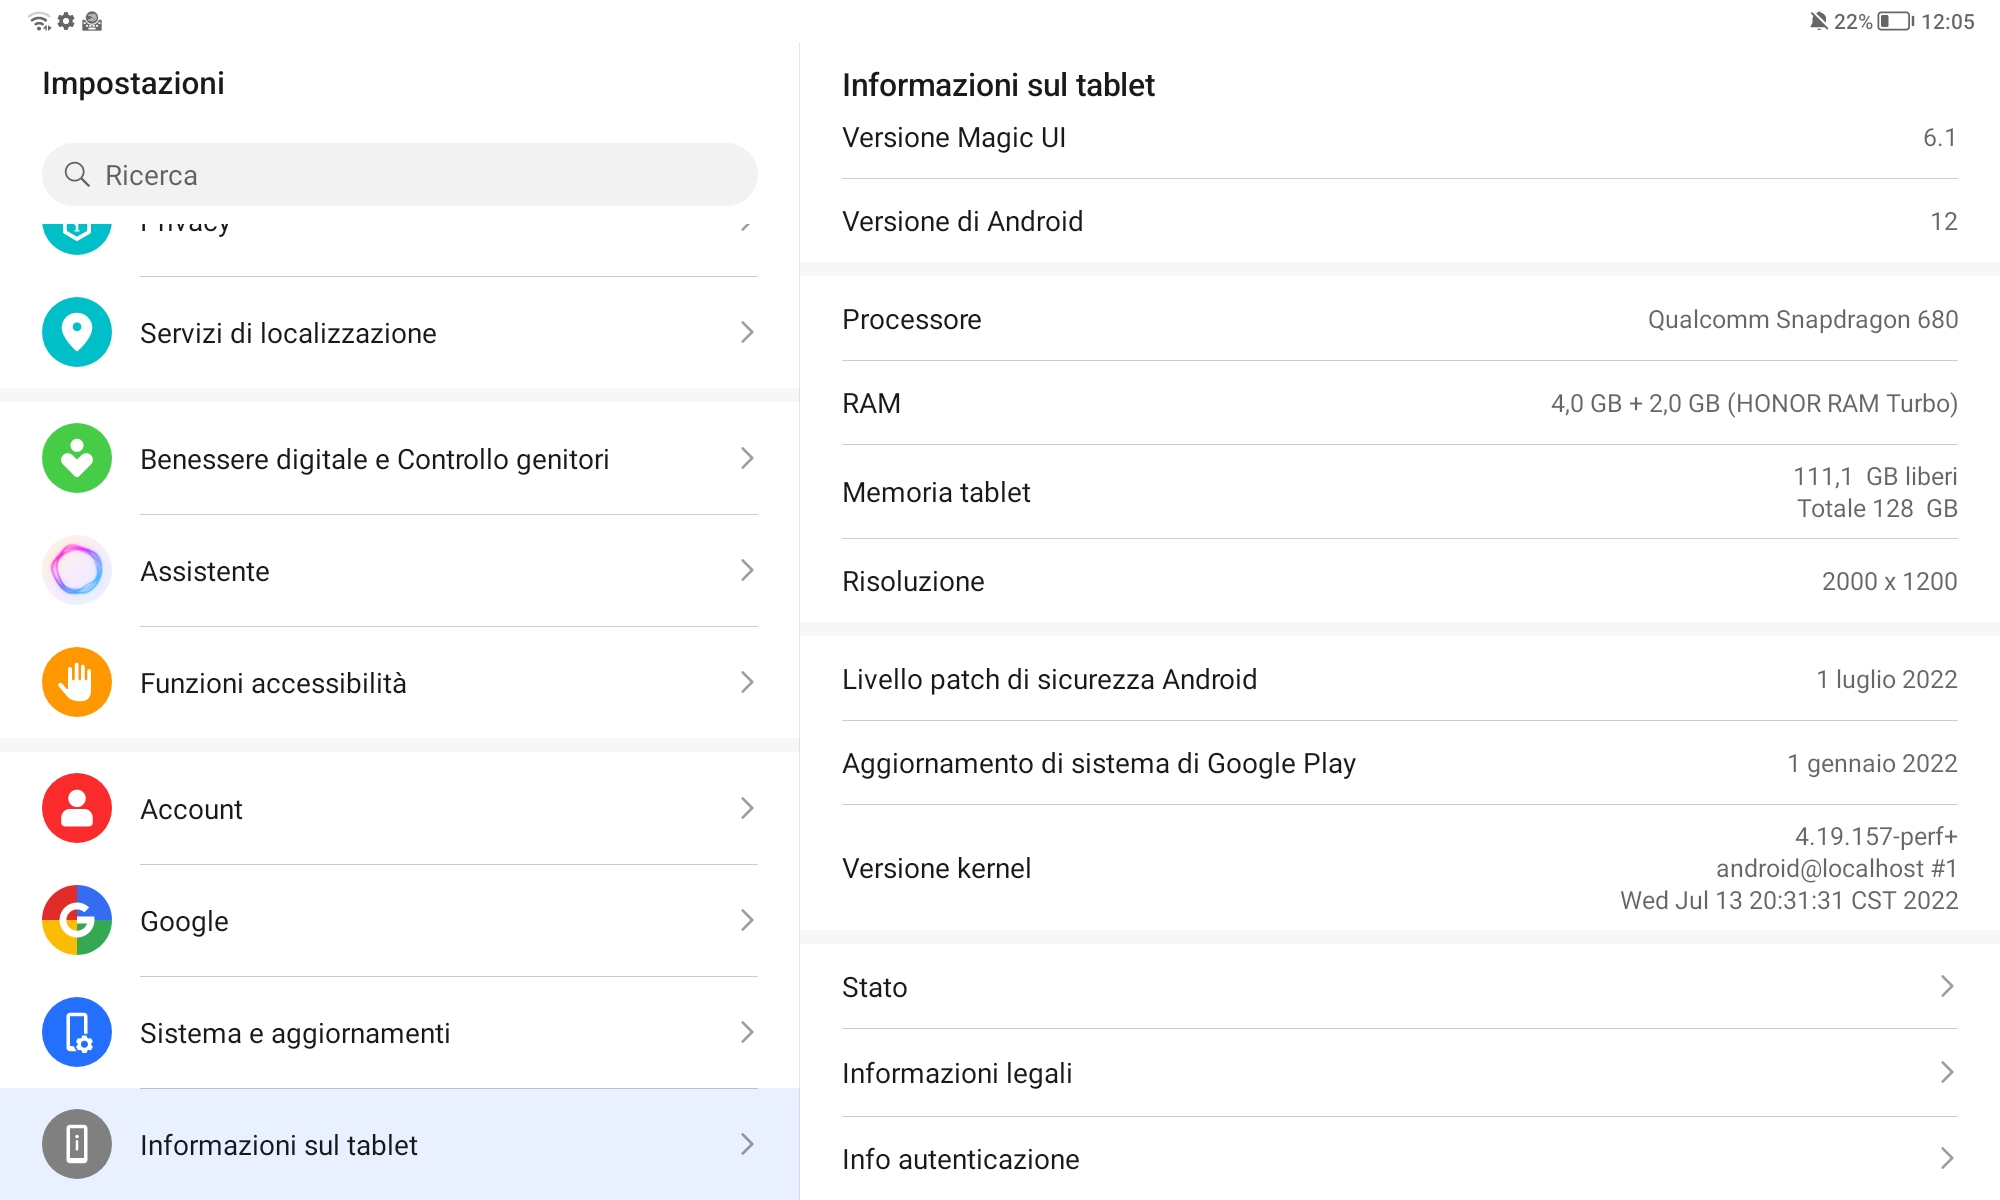Click the Google G logo icon

click(77, 920)
